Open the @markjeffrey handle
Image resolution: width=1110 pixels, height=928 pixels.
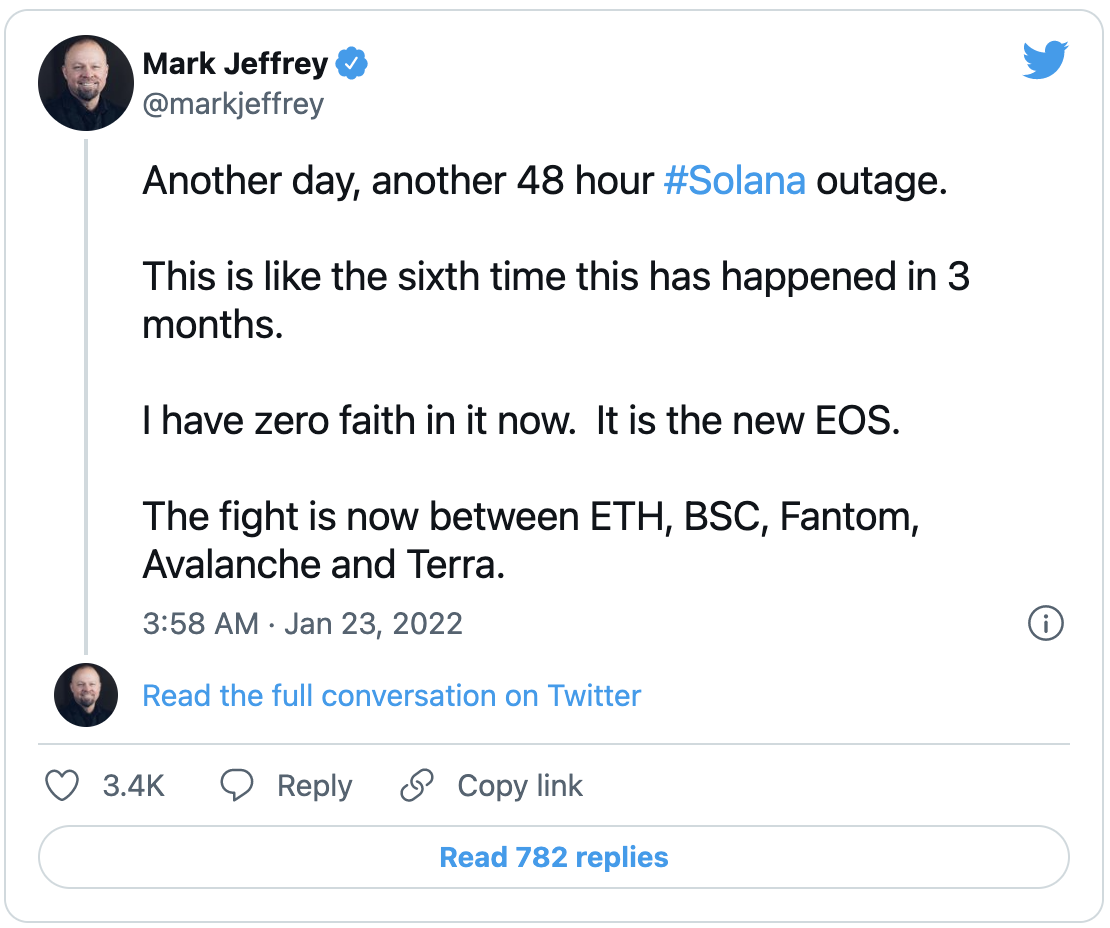point(233,104)
